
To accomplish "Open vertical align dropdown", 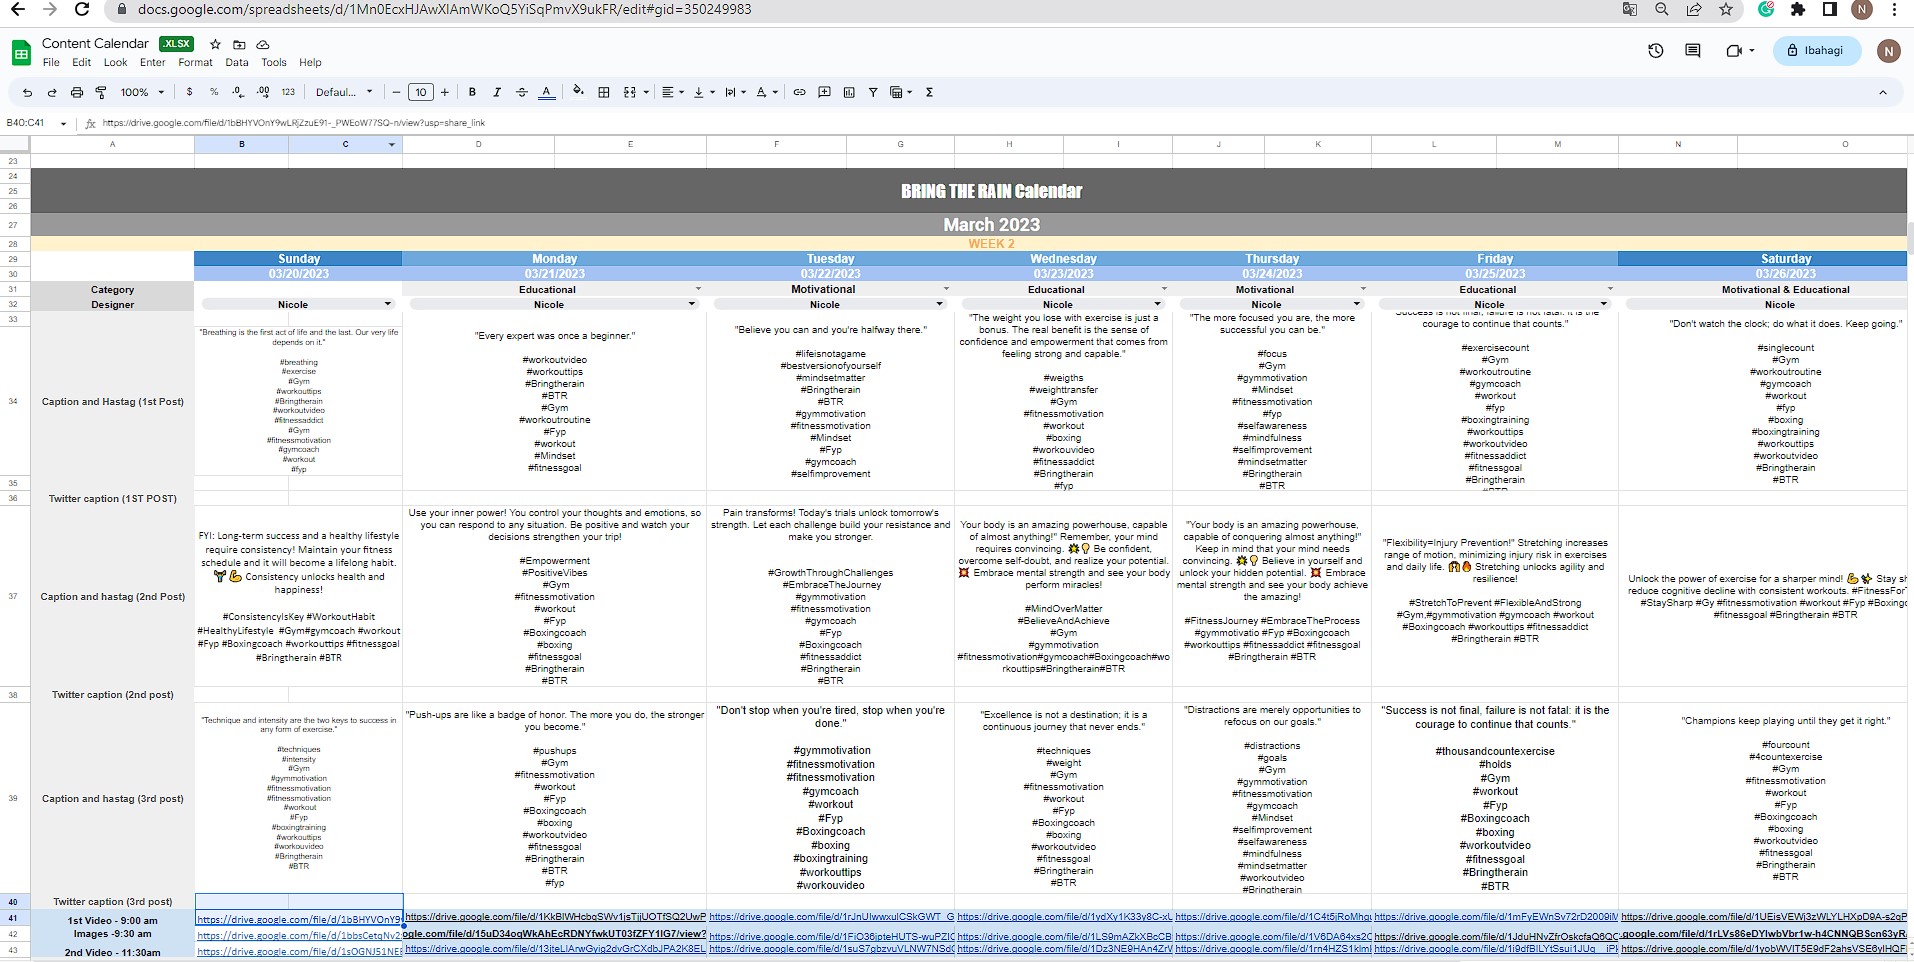I will point(704,92).
